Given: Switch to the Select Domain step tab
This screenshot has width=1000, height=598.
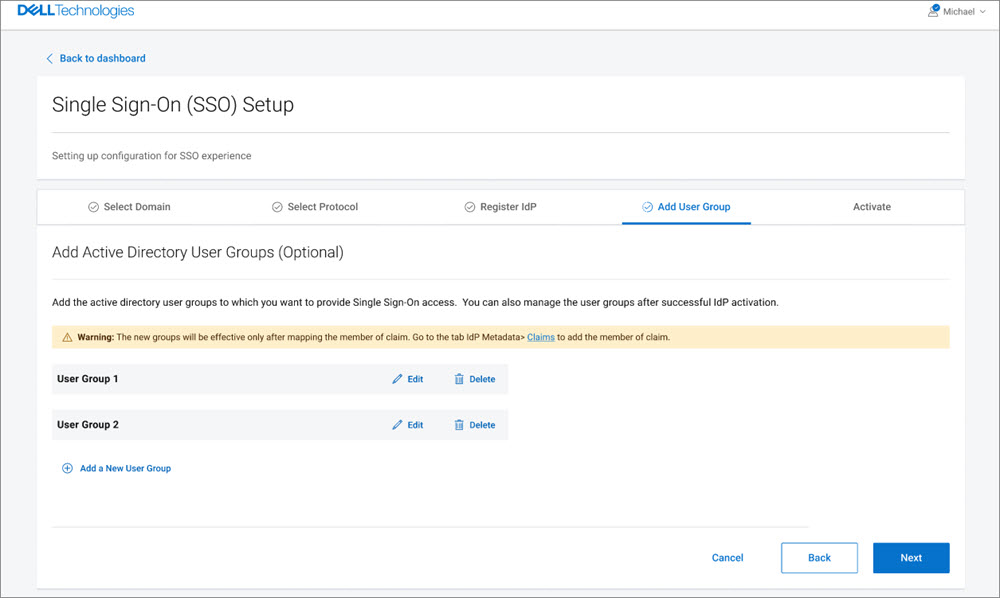Looking at the screenshot, I should (x=129, y=206).
